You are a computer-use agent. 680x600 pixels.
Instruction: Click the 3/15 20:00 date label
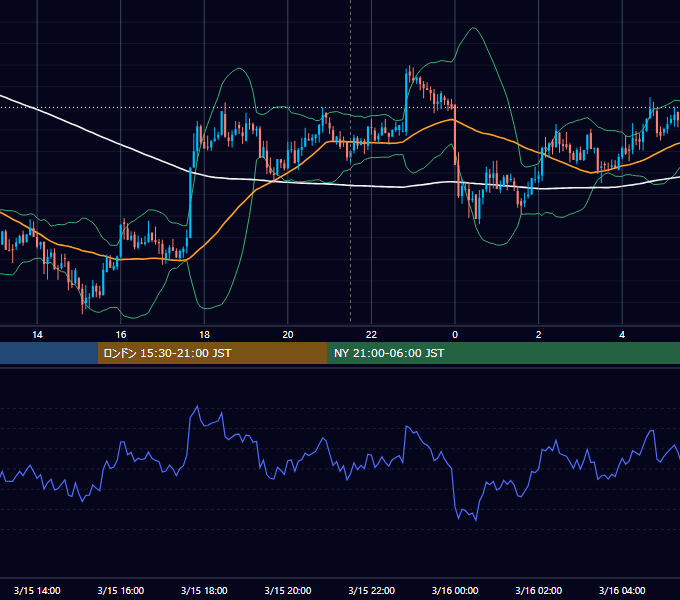[x=288, y=590]
